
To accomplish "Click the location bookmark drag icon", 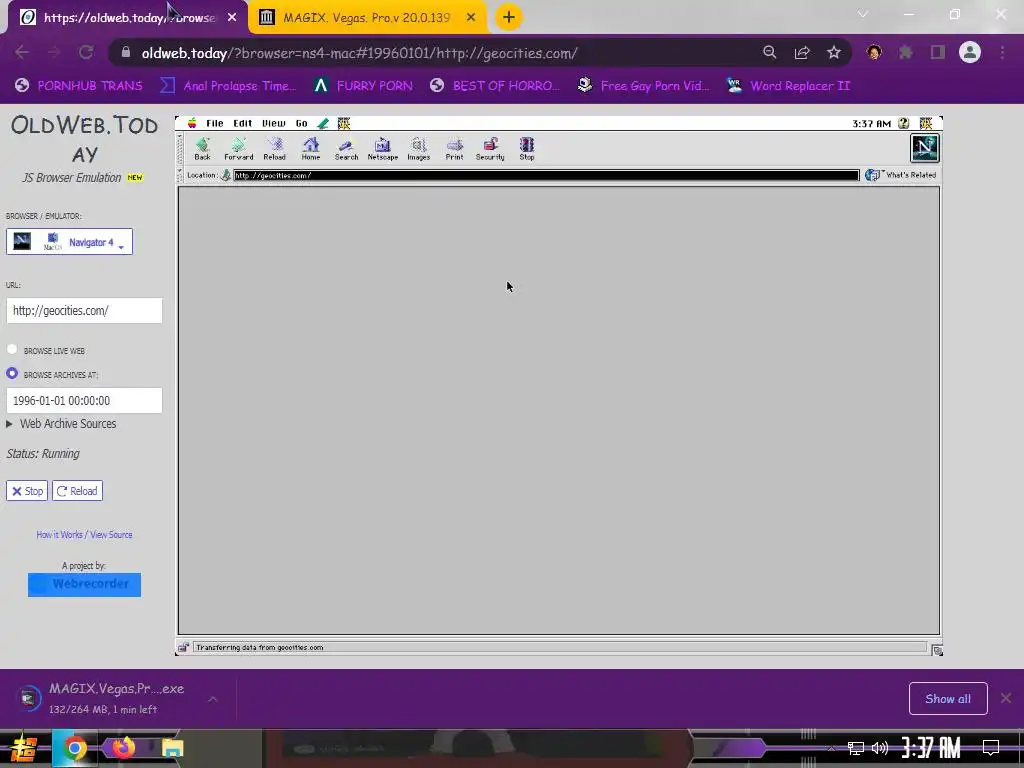I will coord(225,175).
